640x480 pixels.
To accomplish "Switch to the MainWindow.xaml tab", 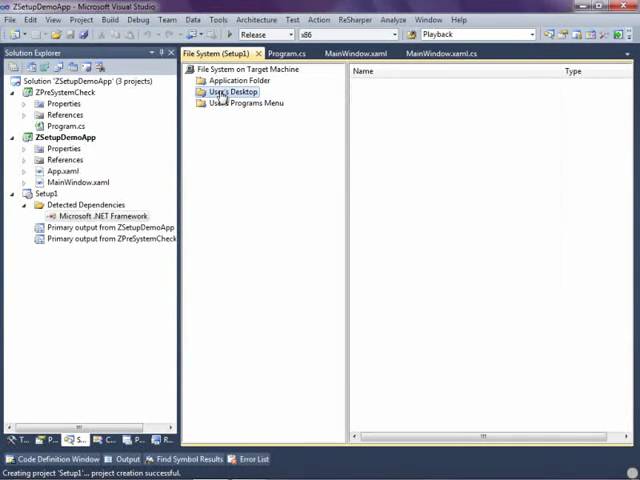I will [356, 53].
